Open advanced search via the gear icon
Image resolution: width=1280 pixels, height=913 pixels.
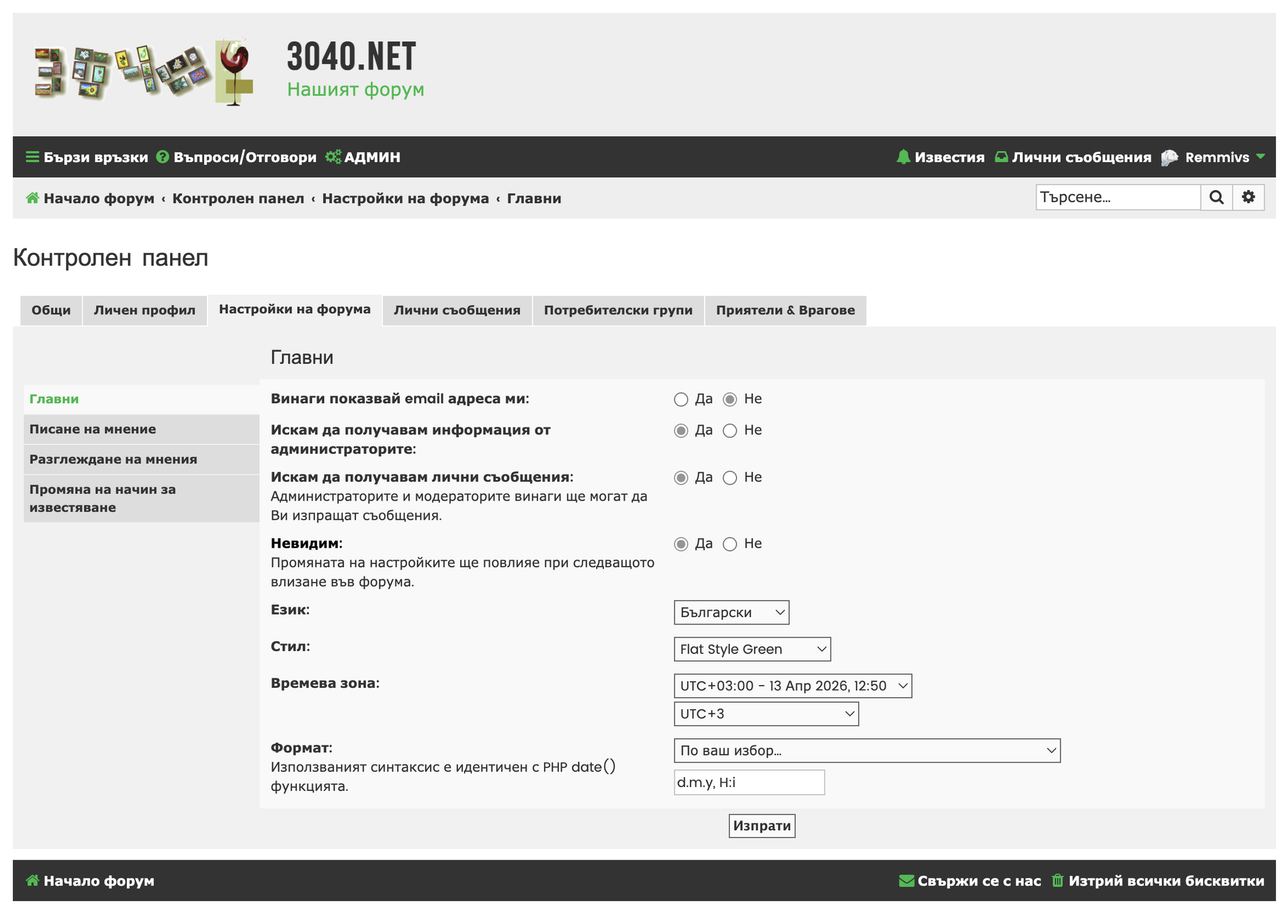1248,197
